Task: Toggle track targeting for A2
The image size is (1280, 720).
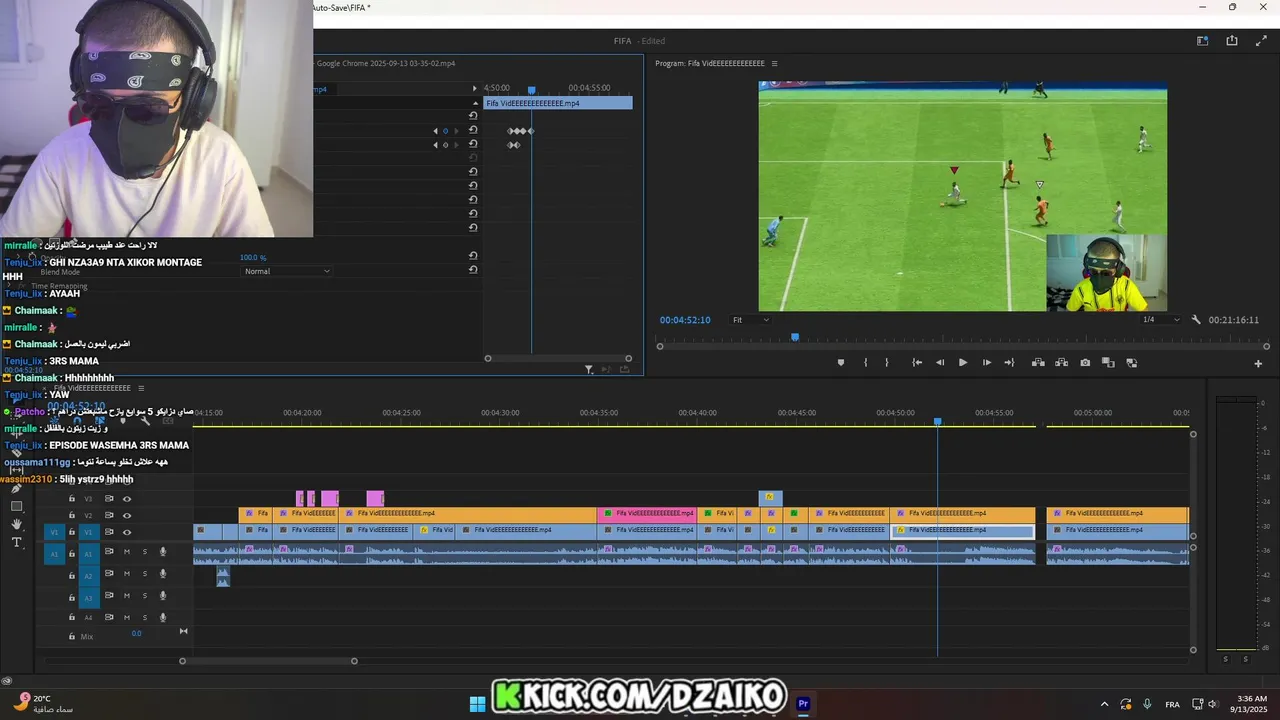Action: pos(88,575)
